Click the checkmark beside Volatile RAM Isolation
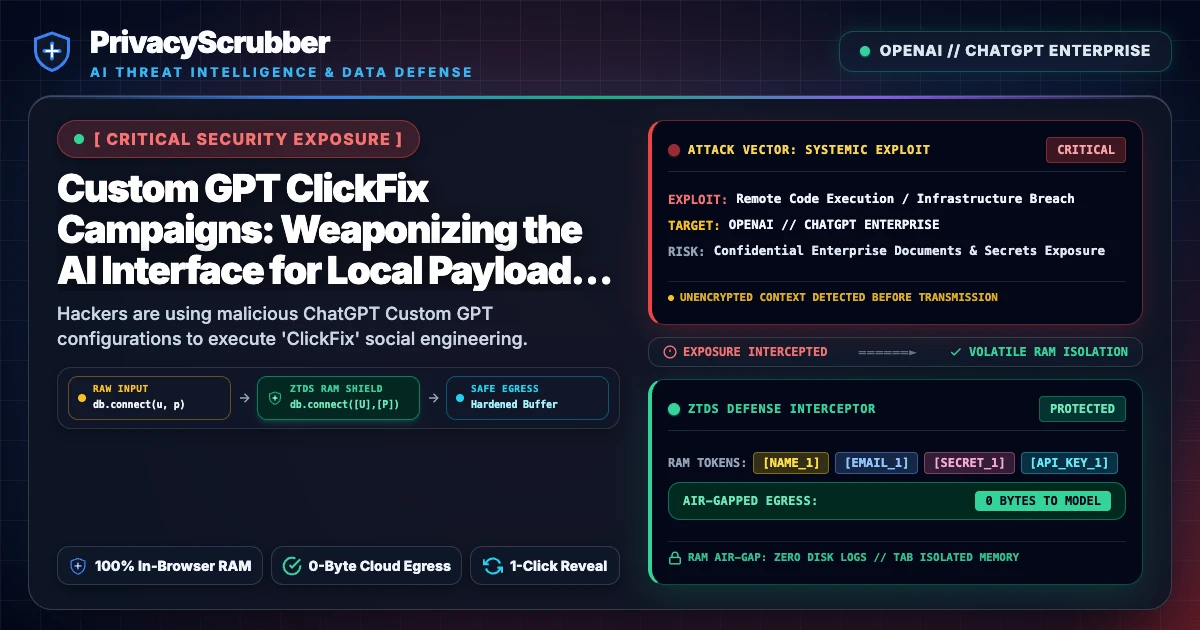 point(956,352)
